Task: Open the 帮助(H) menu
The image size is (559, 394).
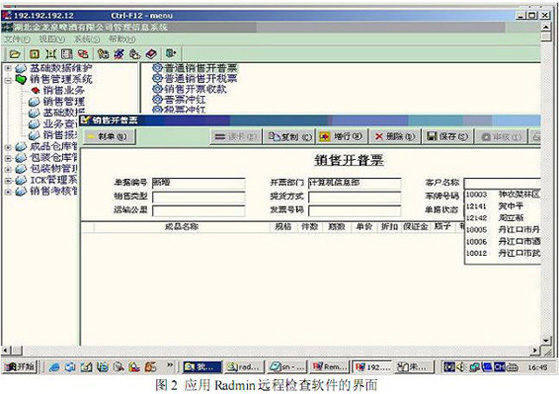Action: (x=122, y=39)
